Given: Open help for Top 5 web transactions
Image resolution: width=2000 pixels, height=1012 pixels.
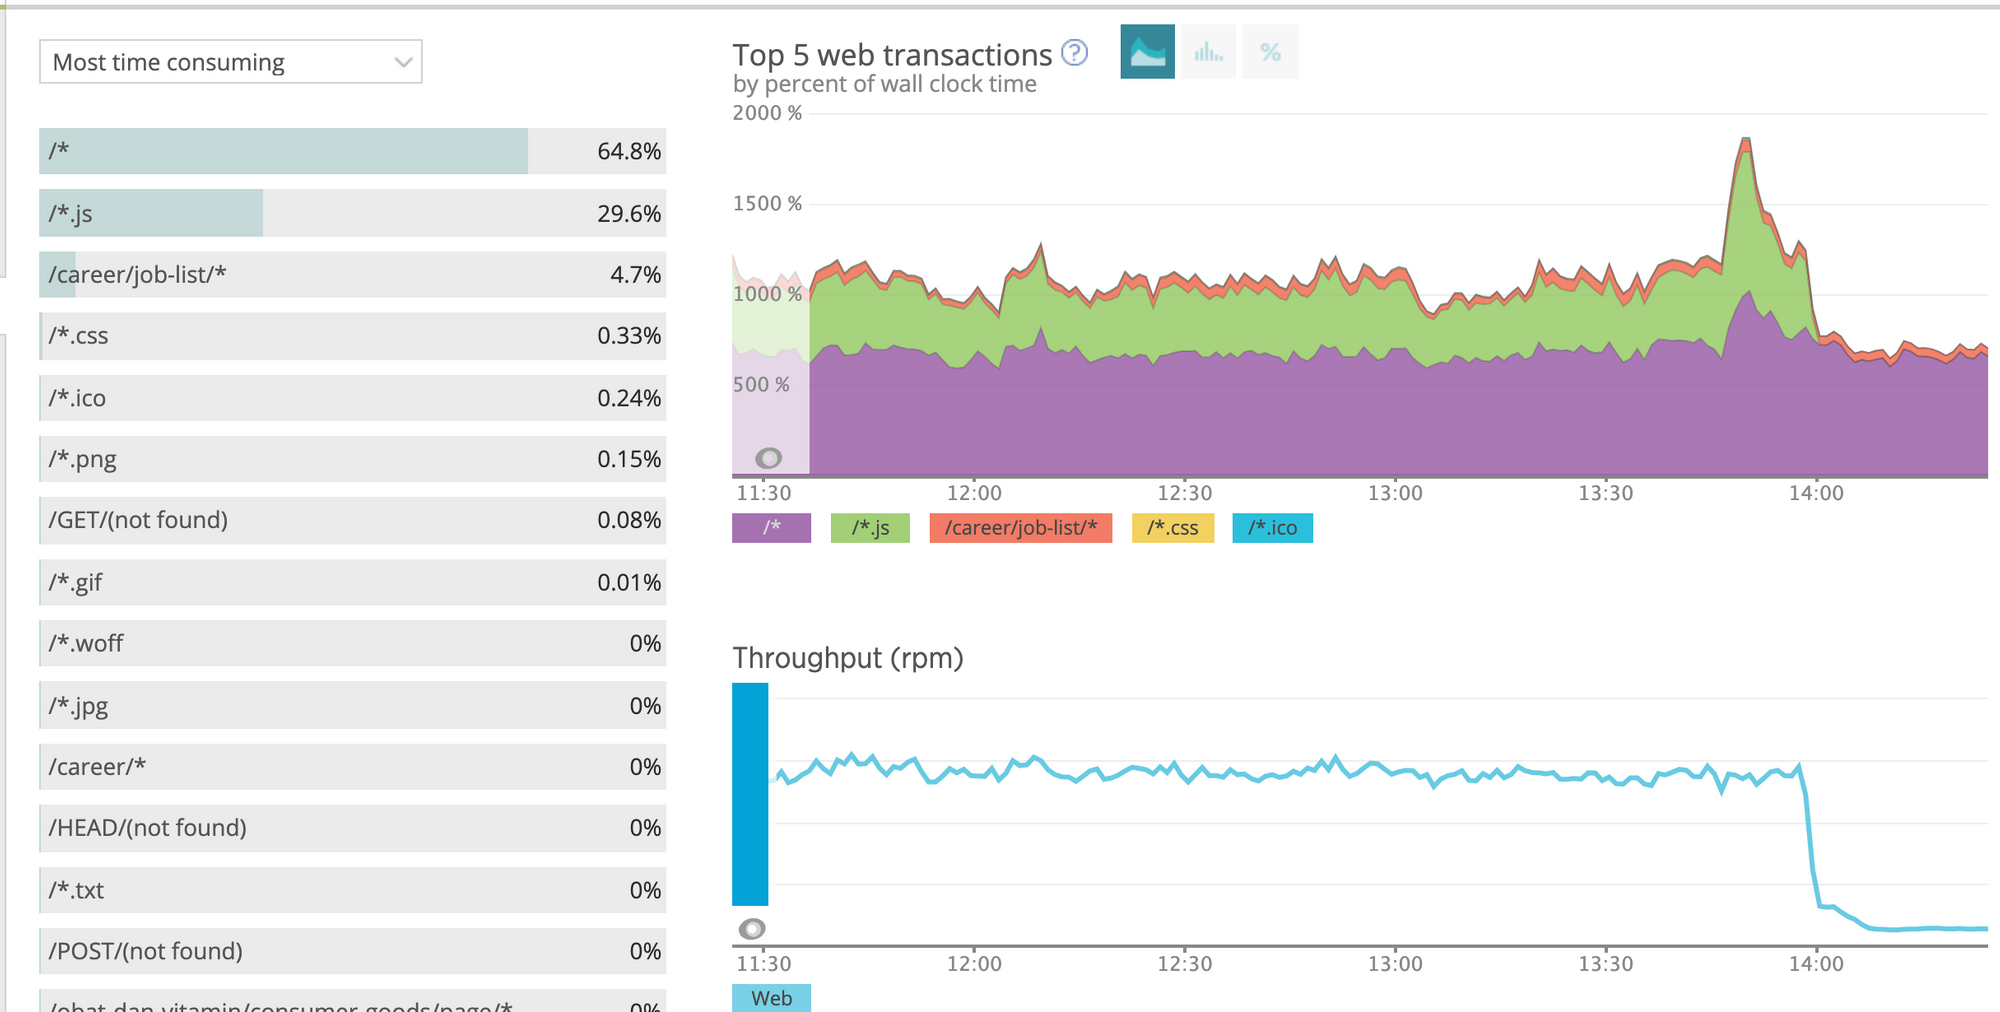Looking at the screenshot, I should coord(1074,52).
